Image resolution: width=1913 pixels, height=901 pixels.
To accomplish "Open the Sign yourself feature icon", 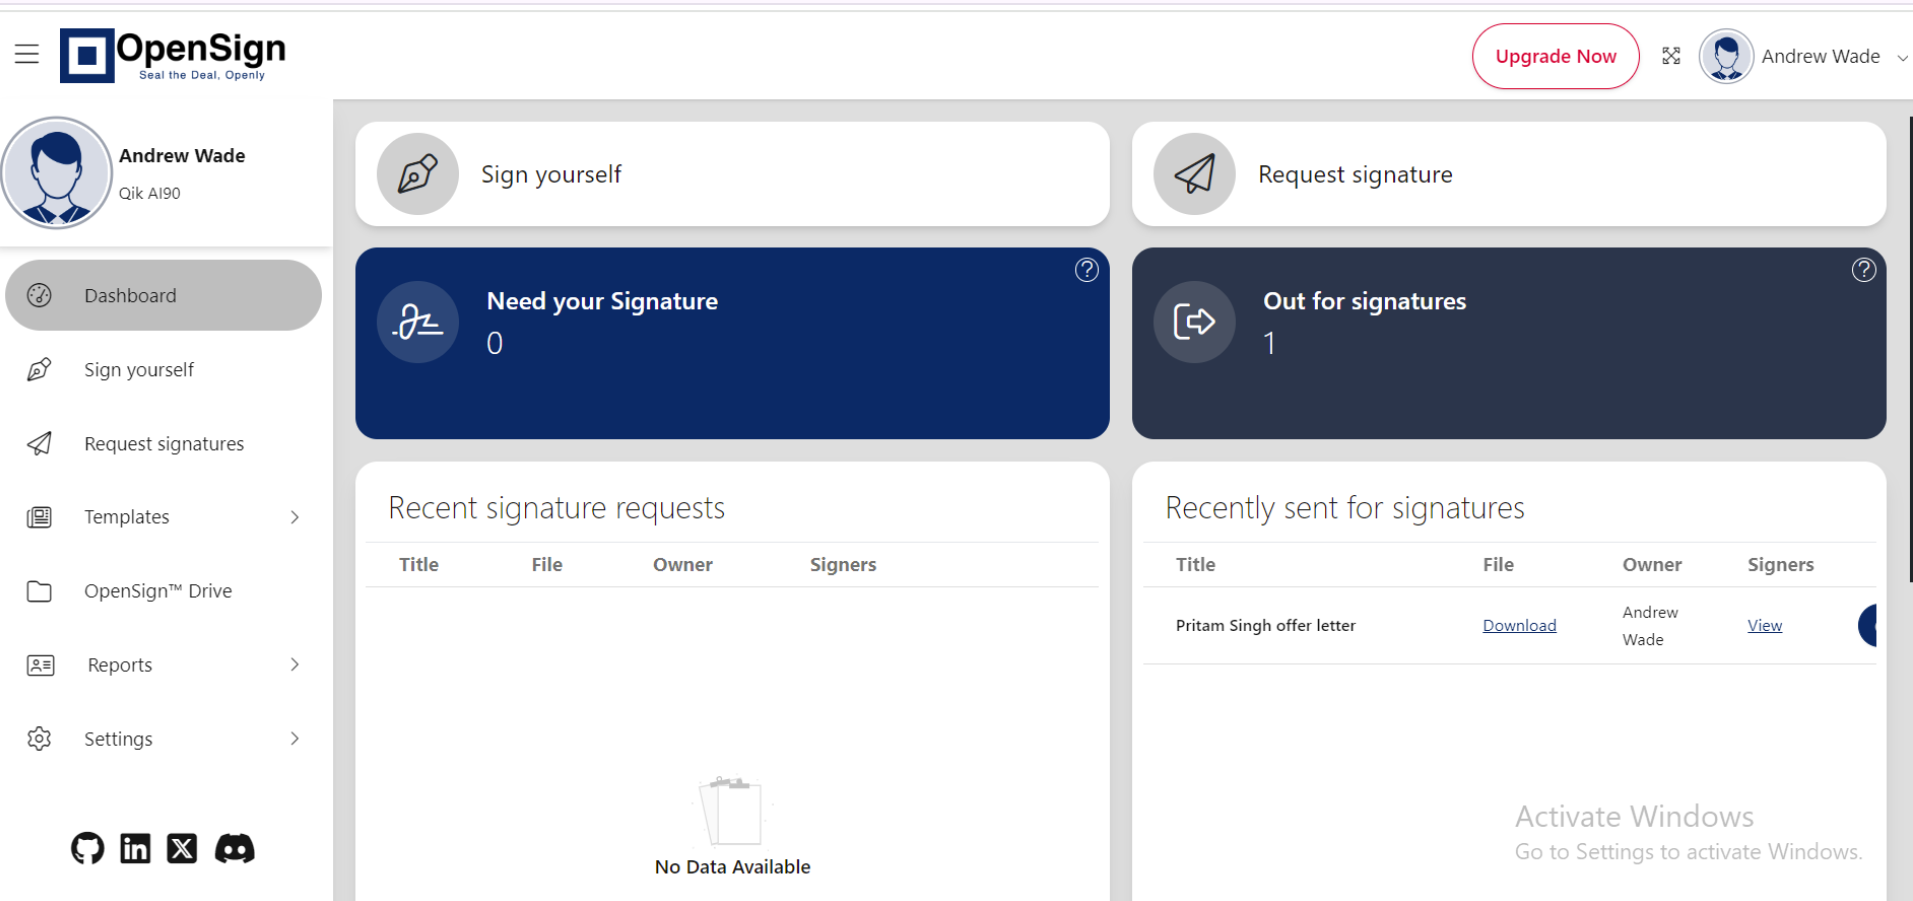I will [x=417, y=174].
